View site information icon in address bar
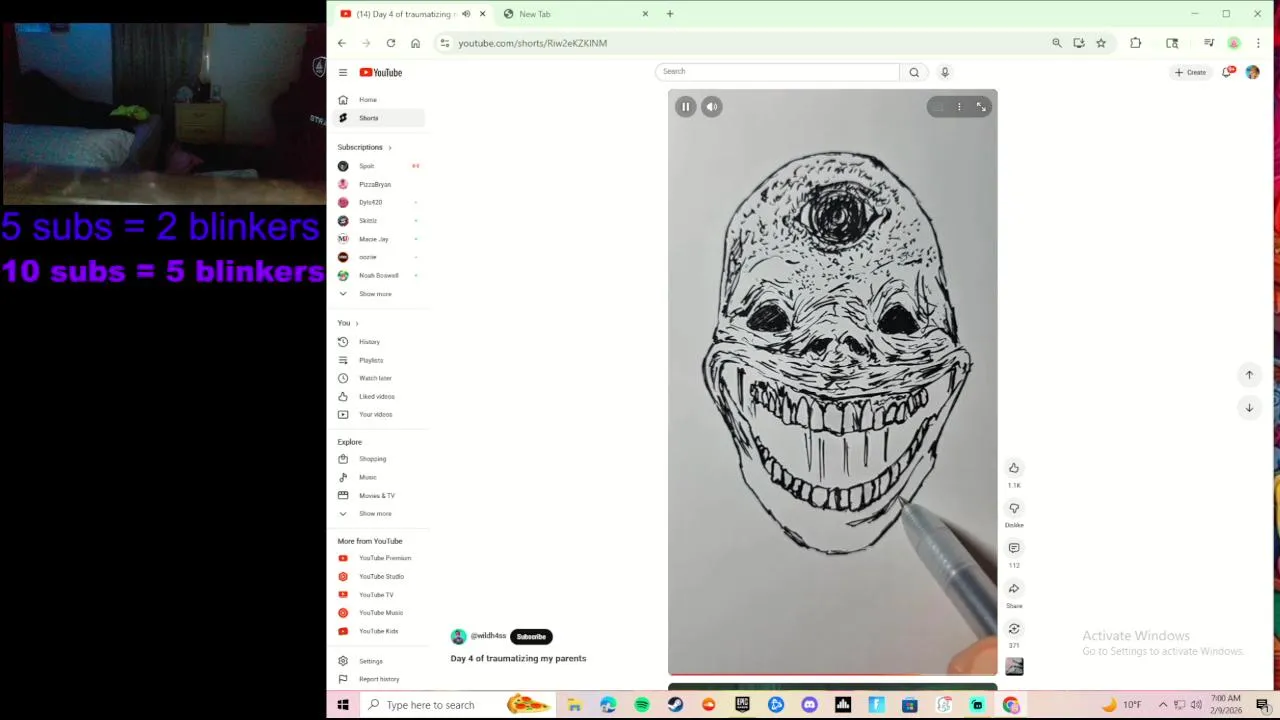Screen dimensions: 1280x720 (444, 43)
